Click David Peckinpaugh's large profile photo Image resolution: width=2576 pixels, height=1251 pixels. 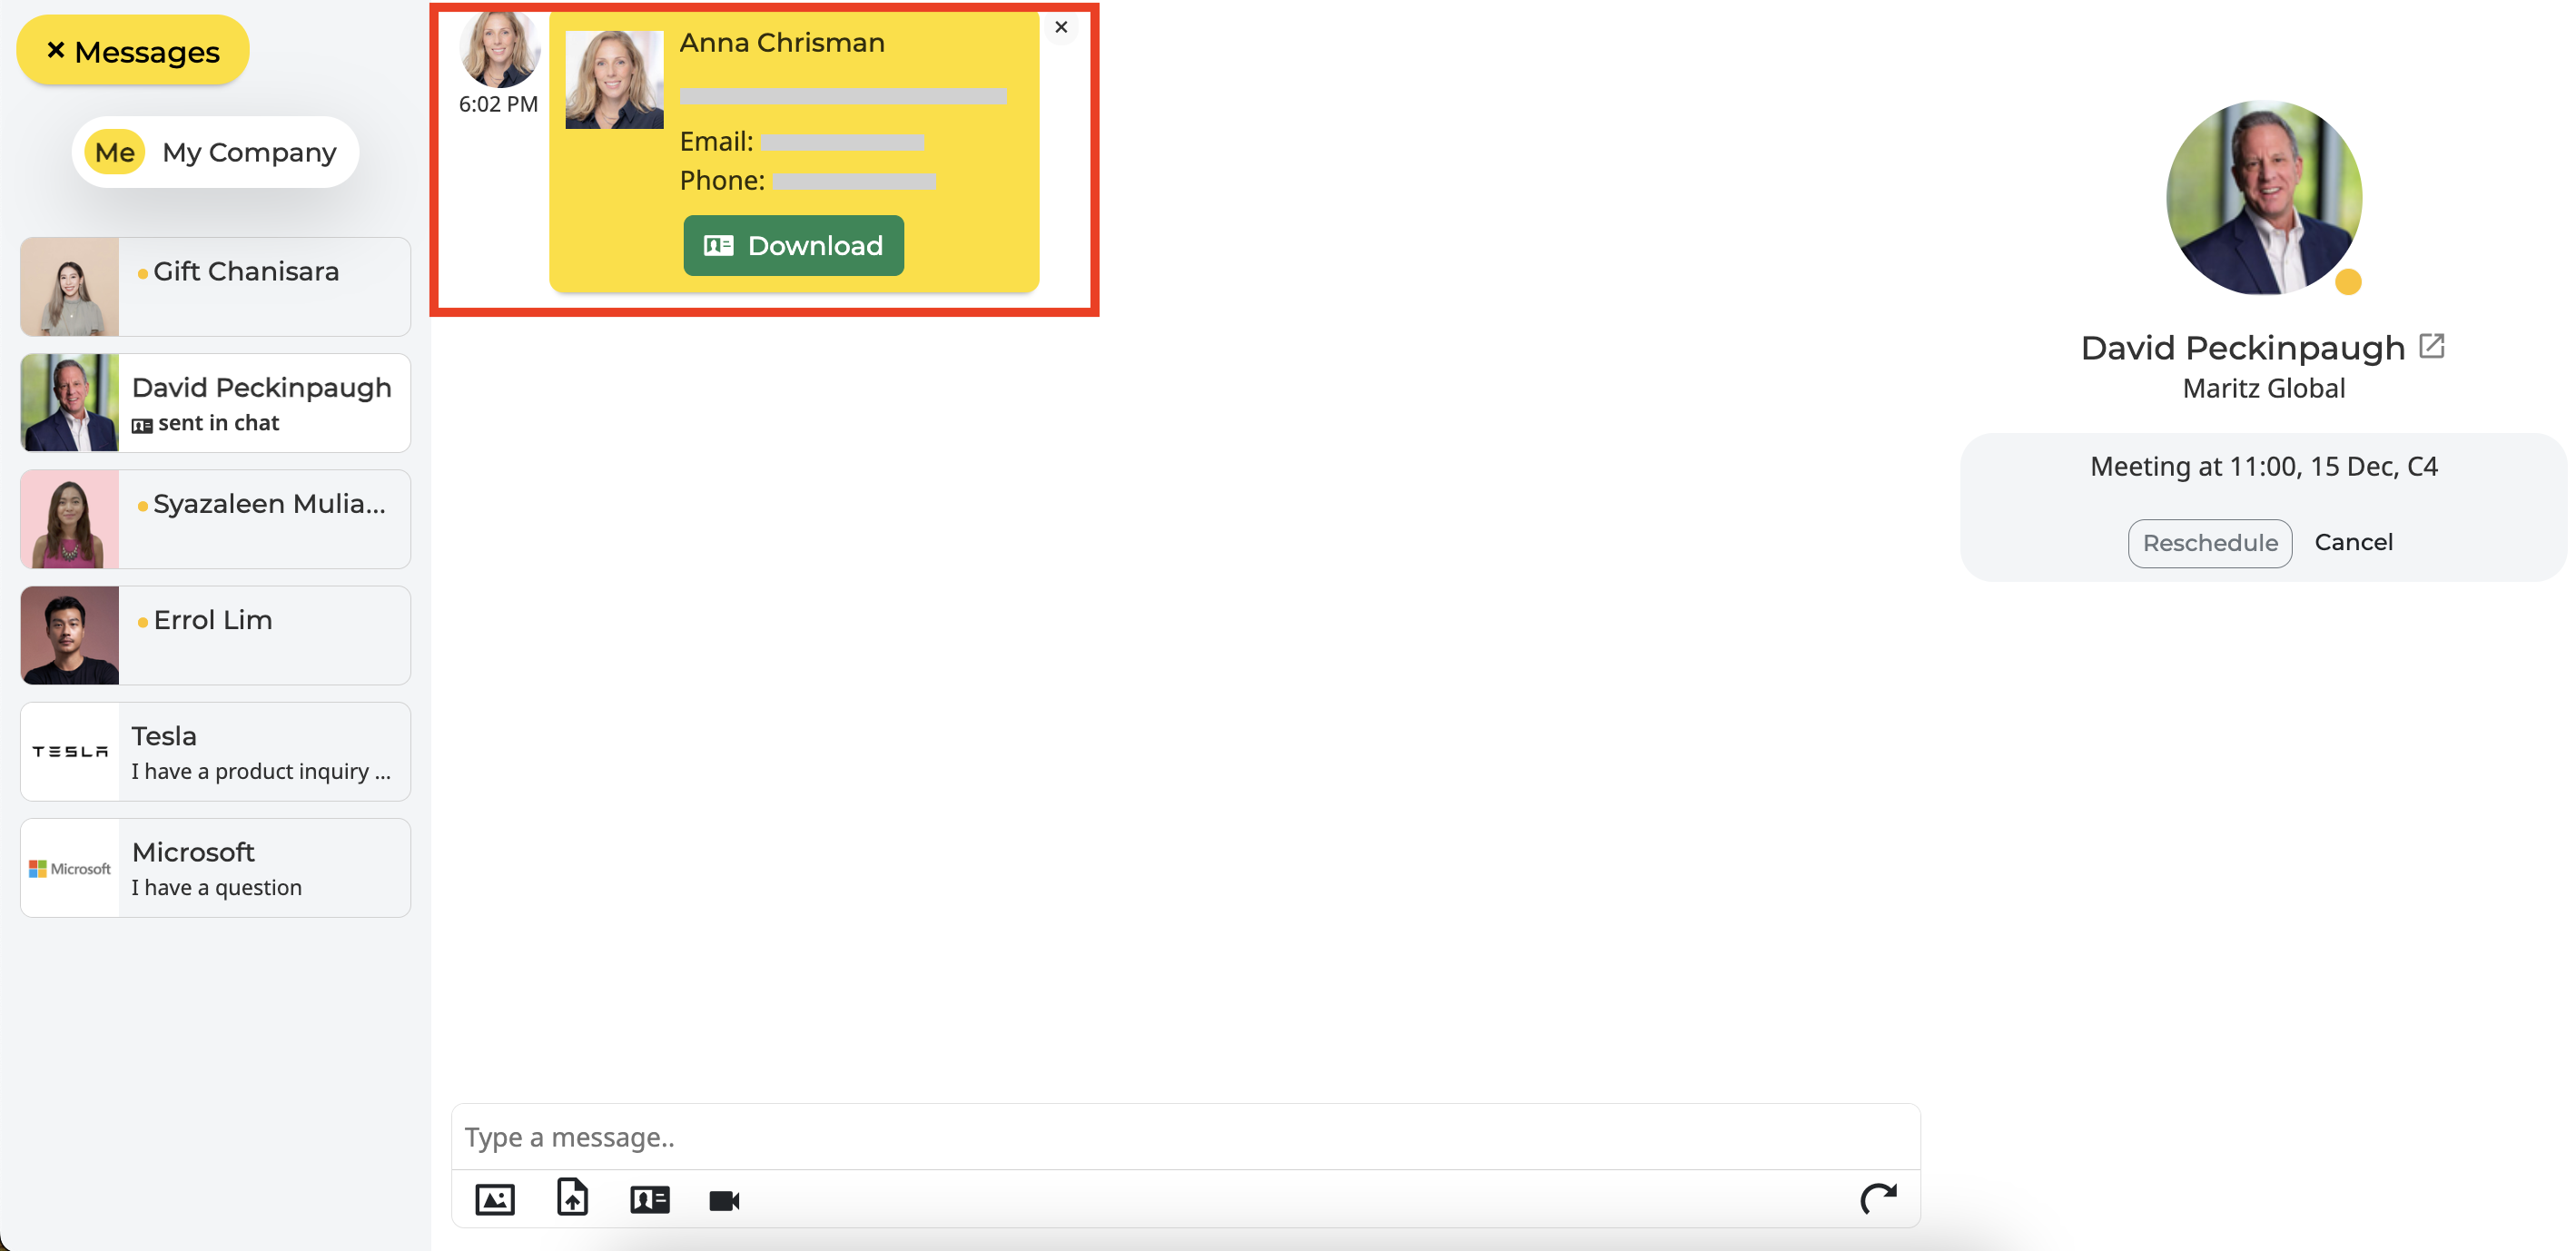tap(2263, 198)
